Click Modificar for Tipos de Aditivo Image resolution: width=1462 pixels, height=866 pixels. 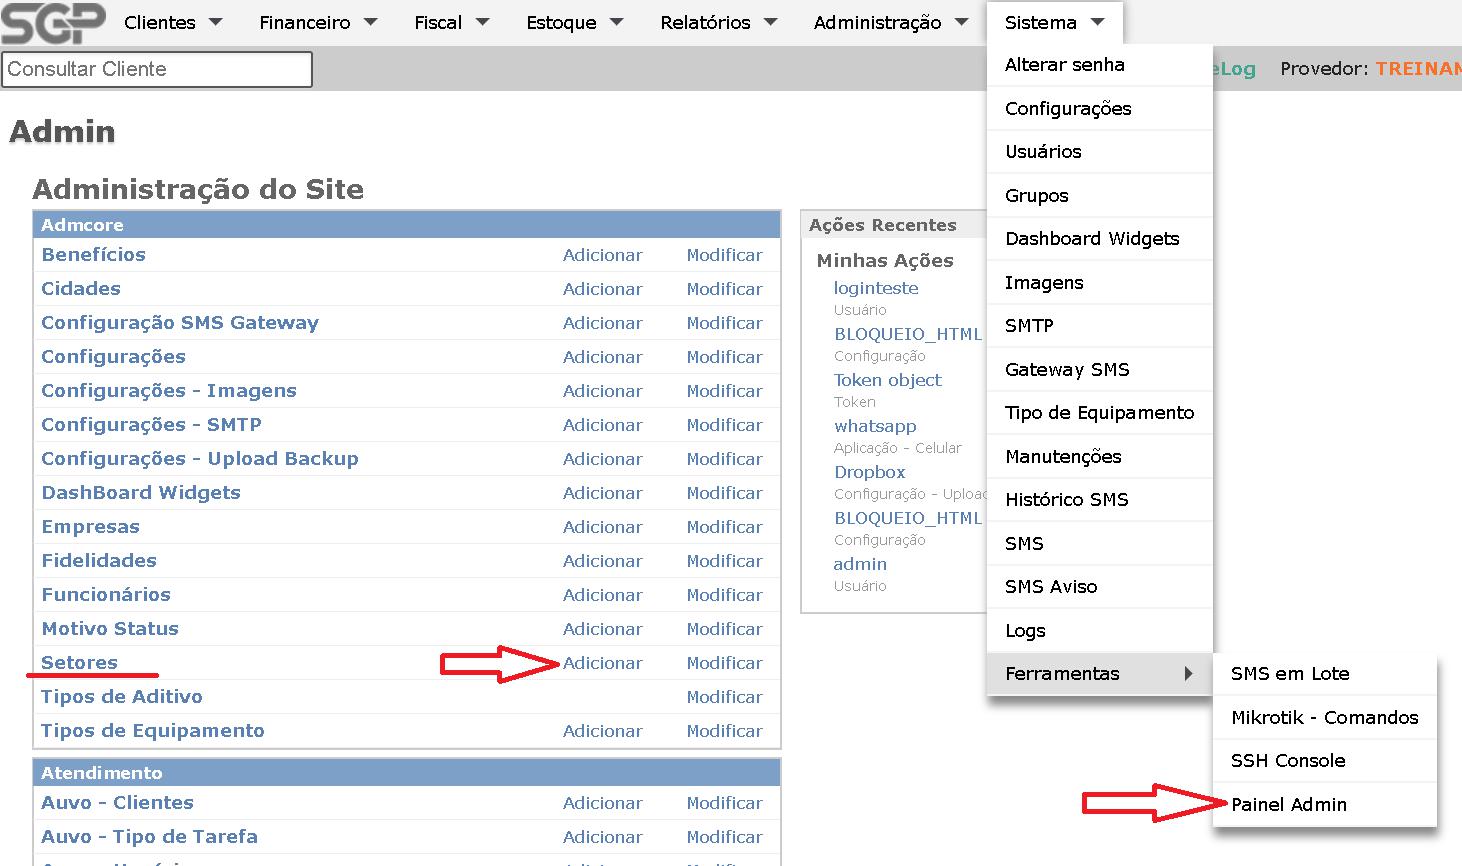724,697
